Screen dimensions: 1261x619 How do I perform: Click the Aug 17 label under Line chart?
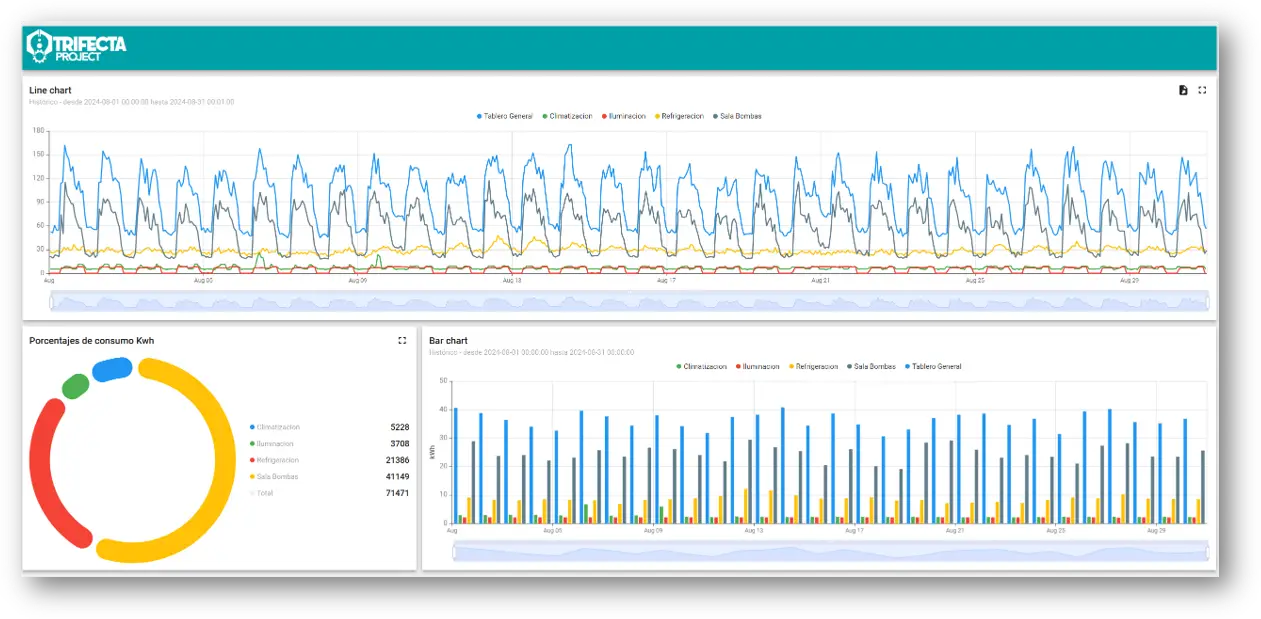point(666,281)
